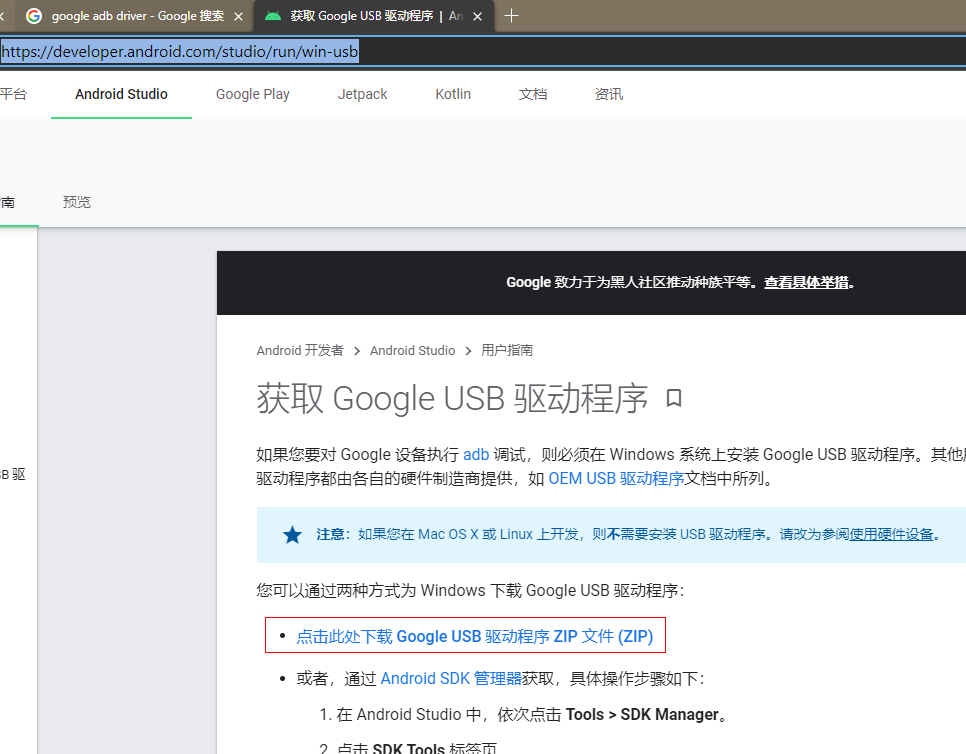Click the Android 开发者 breadcrumb

click(x=300, y=350)
